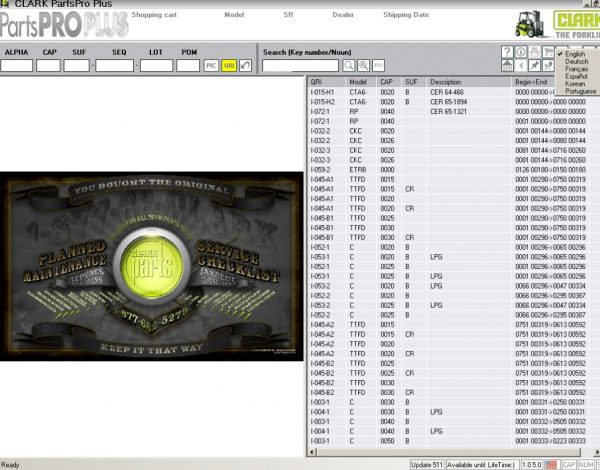The width and height of the screenshot is (600, 470).
Task: Sort by QRI column header
Action: pos(327,82)
